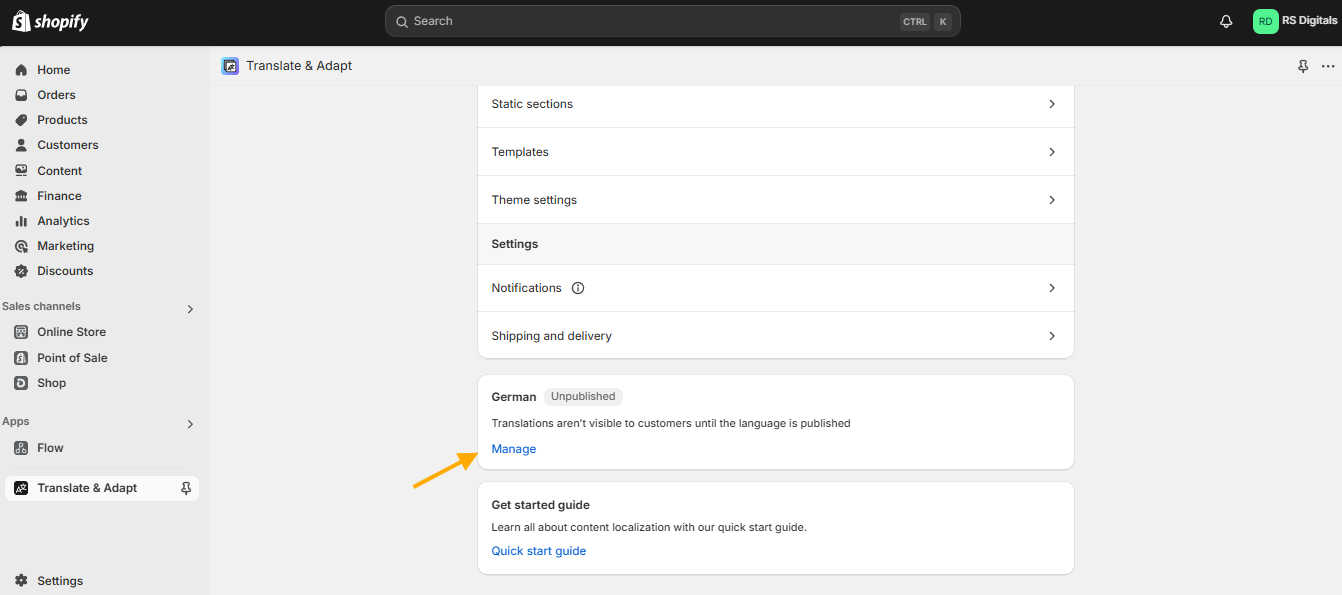Click the info icon next to Notifications
The image size is (1342, 595).
(x=578, y=288)
